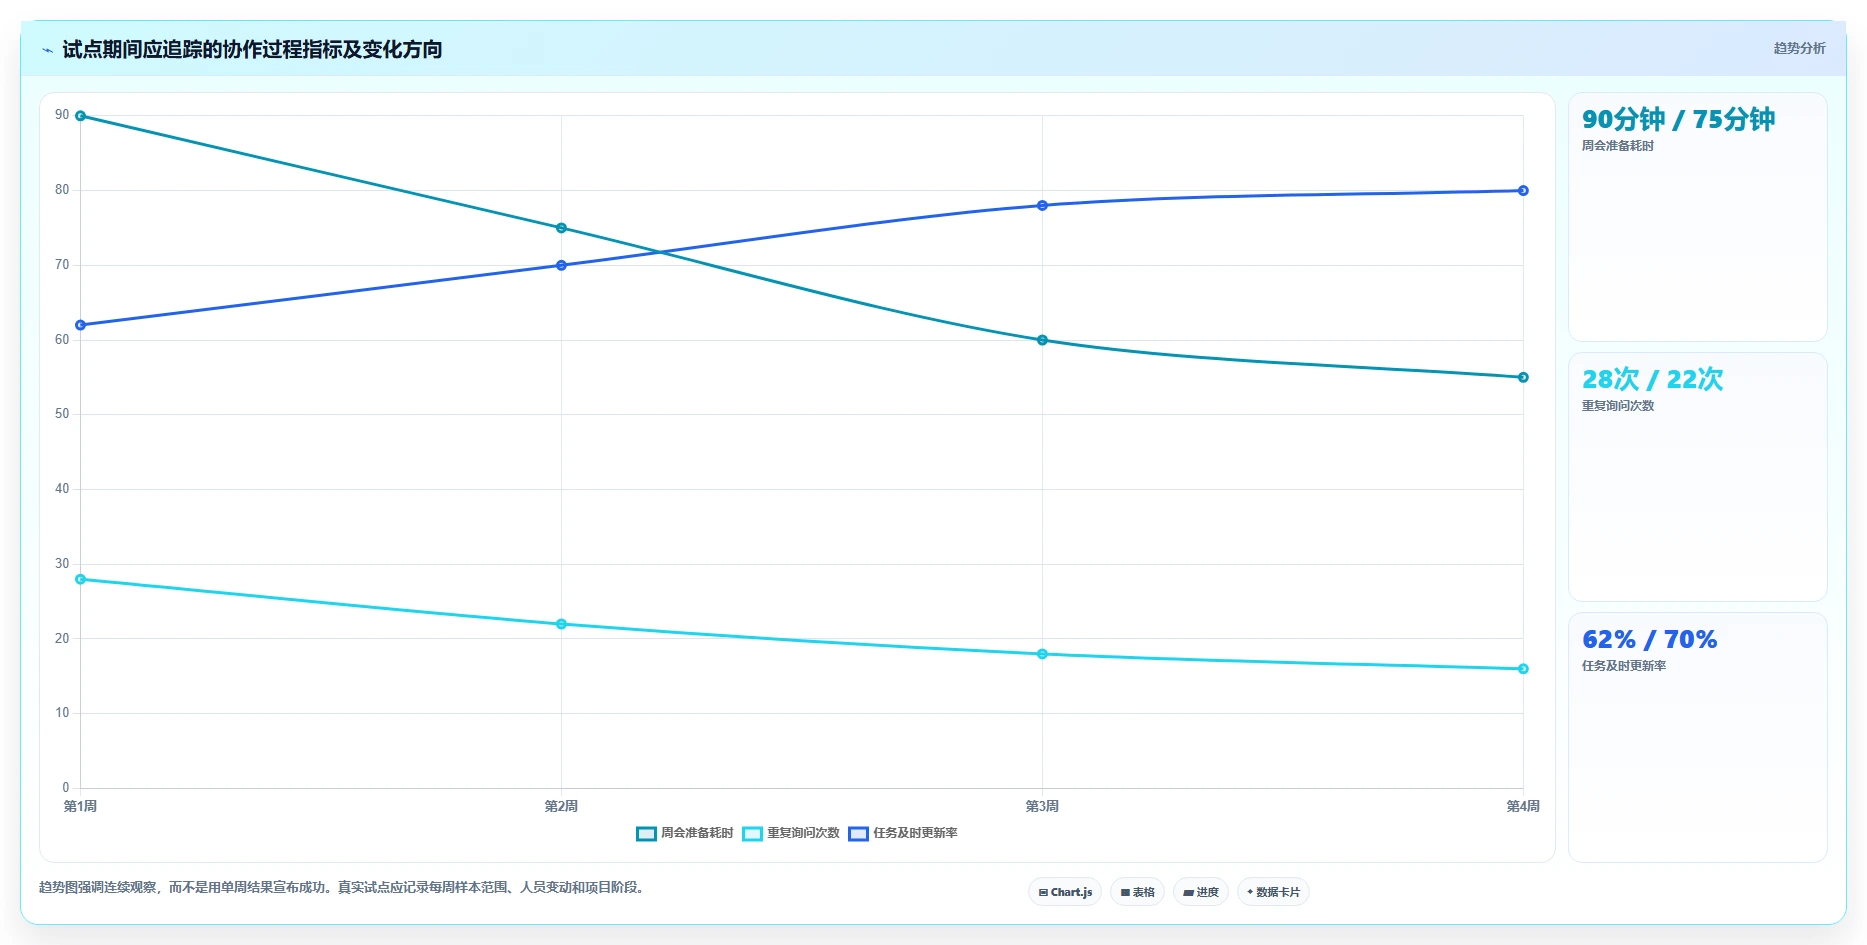This screenshot has width=1867, height=945.
Task: Click the footer note starting with 趋势图强调连续观察
Action: click(x=343, y=888)
